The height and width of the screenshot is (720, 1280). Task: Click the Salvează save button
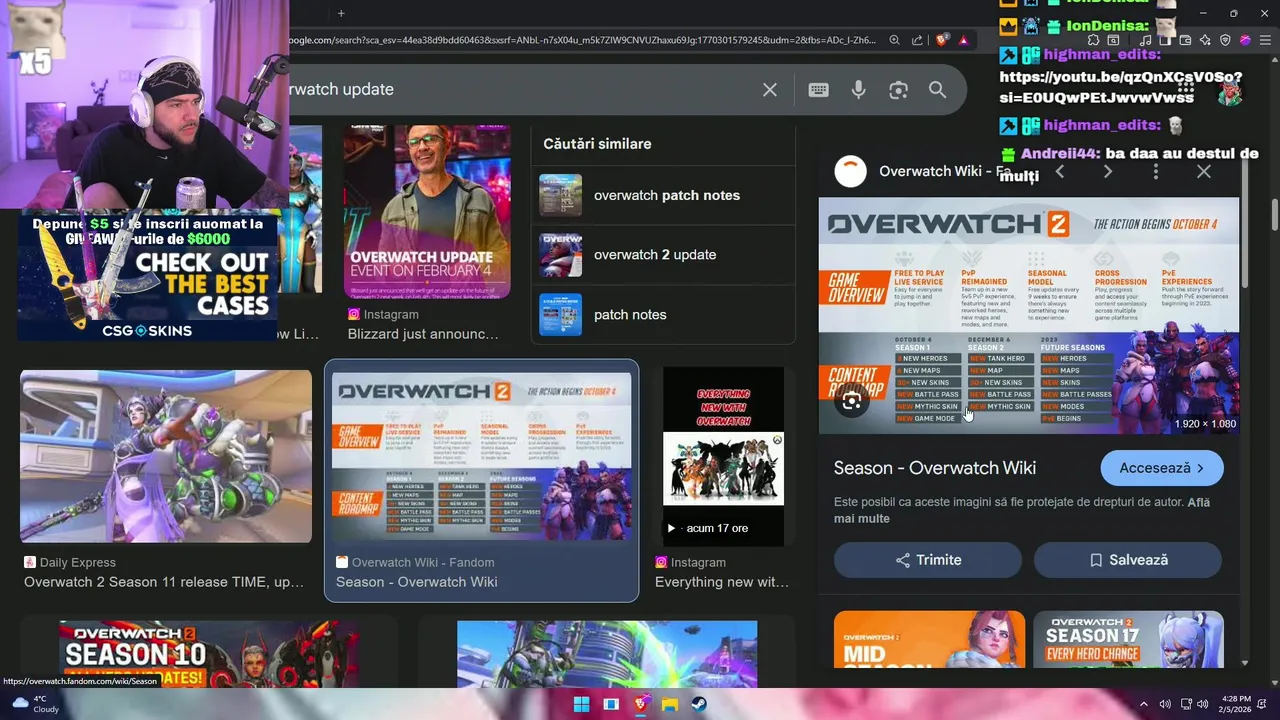pyautogui.click(x=1128, y=560)
